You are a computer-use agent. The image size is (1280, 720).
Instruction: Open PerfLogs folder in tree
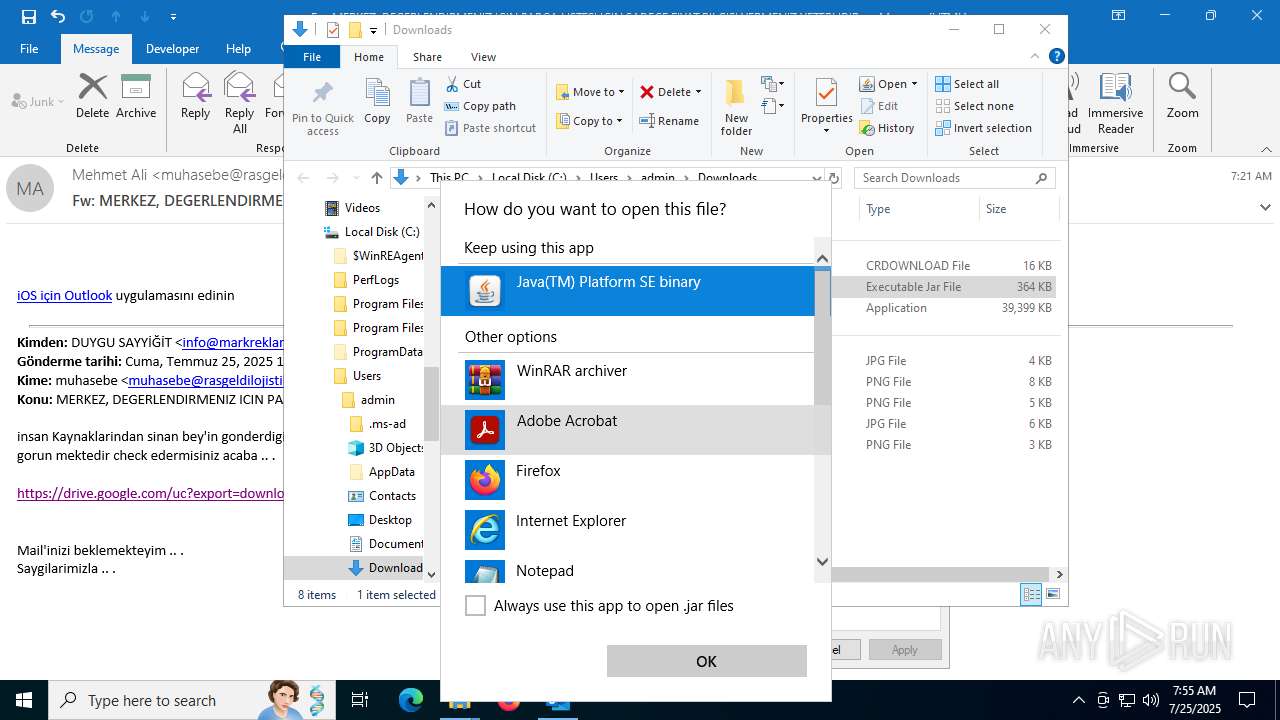375,280
